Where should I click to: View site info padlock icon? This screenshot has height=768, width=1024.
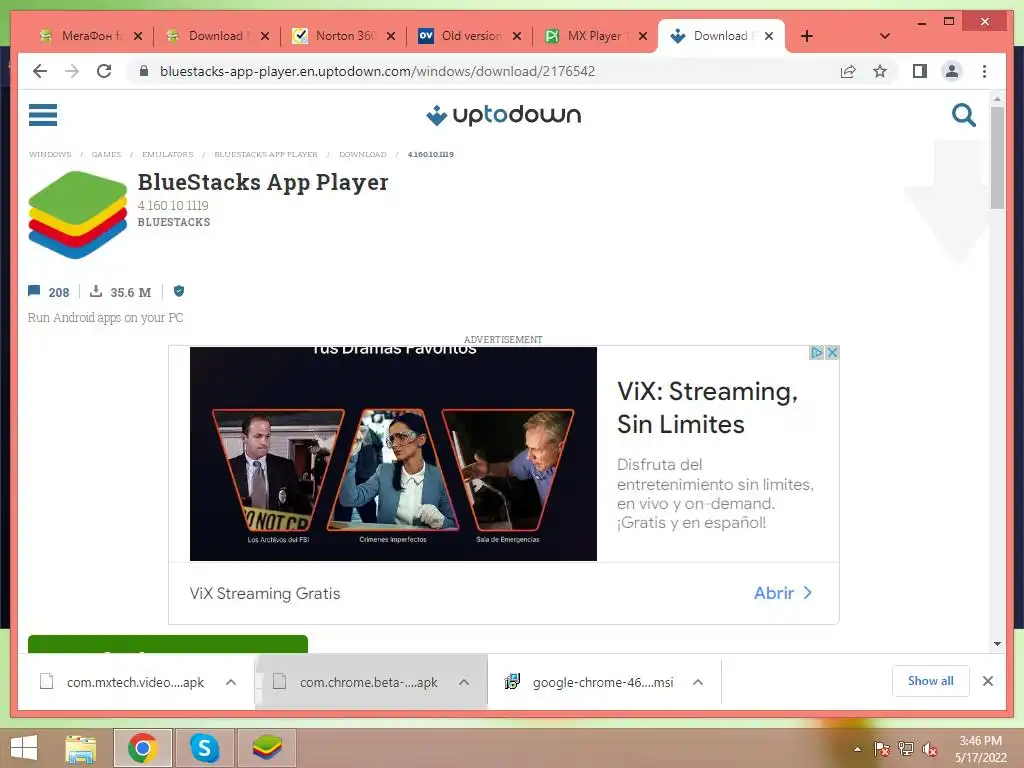click(144, 71)
